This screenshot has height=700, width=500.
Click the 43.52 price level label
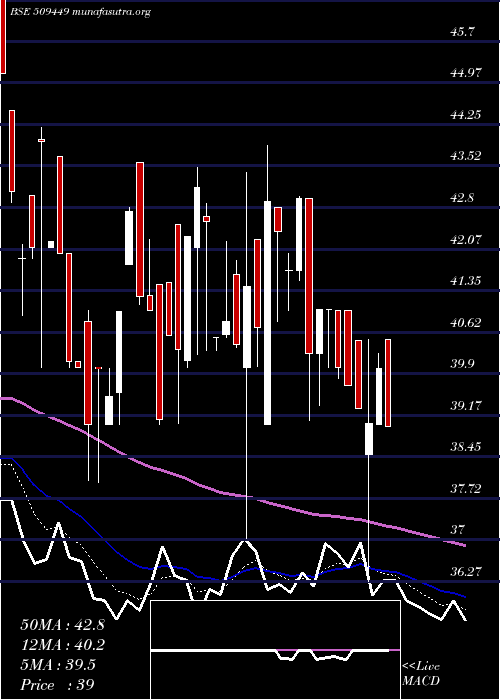click(x=466, y=156)
